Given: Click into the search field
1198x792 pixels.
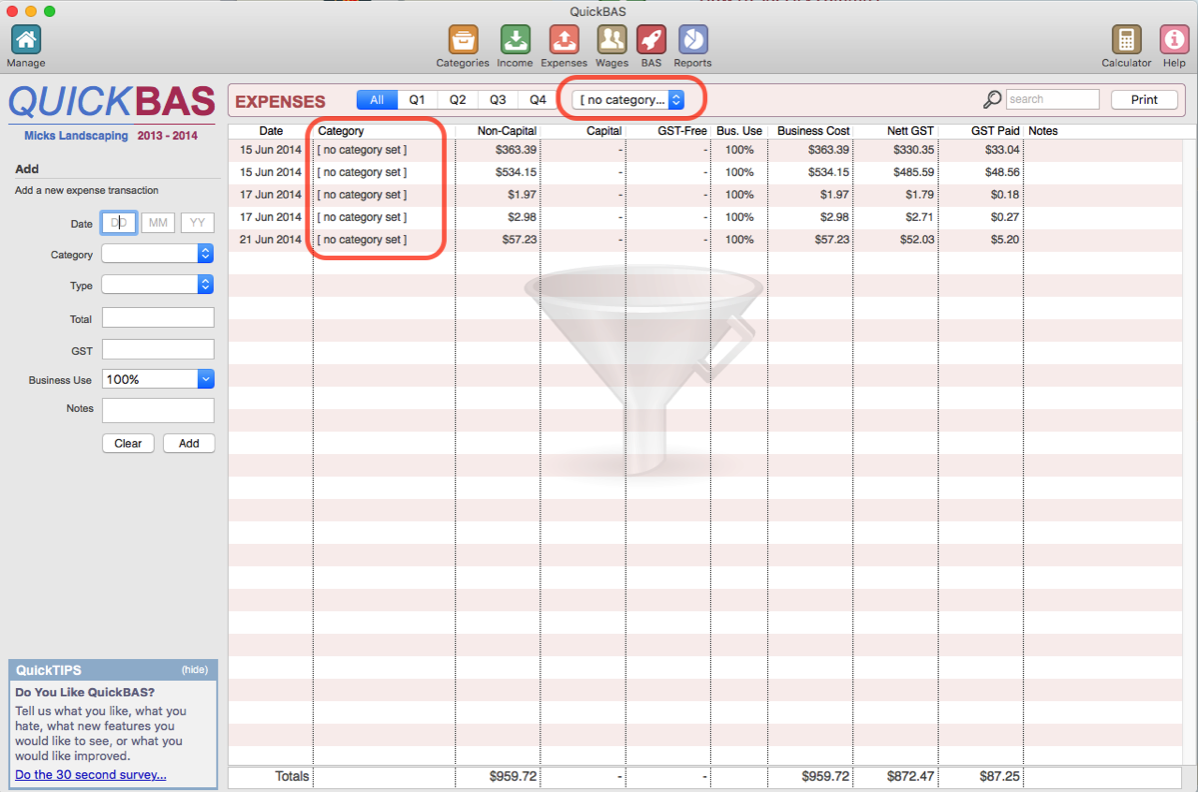Looking at the screenshot, I should (x=1051, y=100).
